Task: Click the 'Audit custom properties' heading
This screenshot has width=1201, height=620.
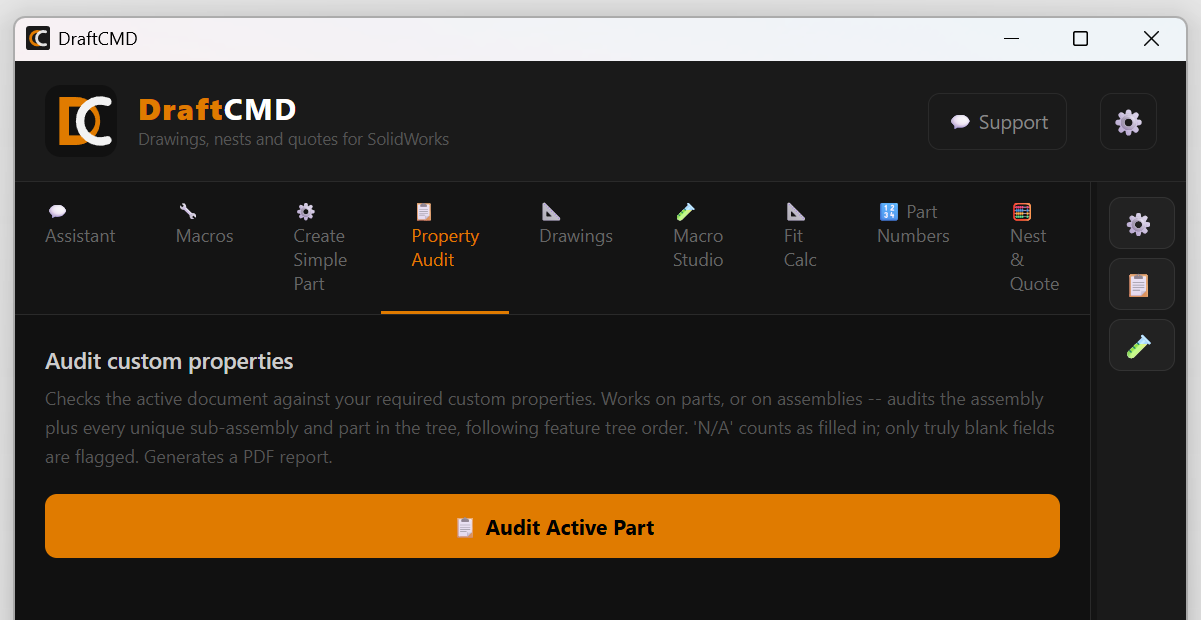Action: pyautogui.click(x=169, y=361)
